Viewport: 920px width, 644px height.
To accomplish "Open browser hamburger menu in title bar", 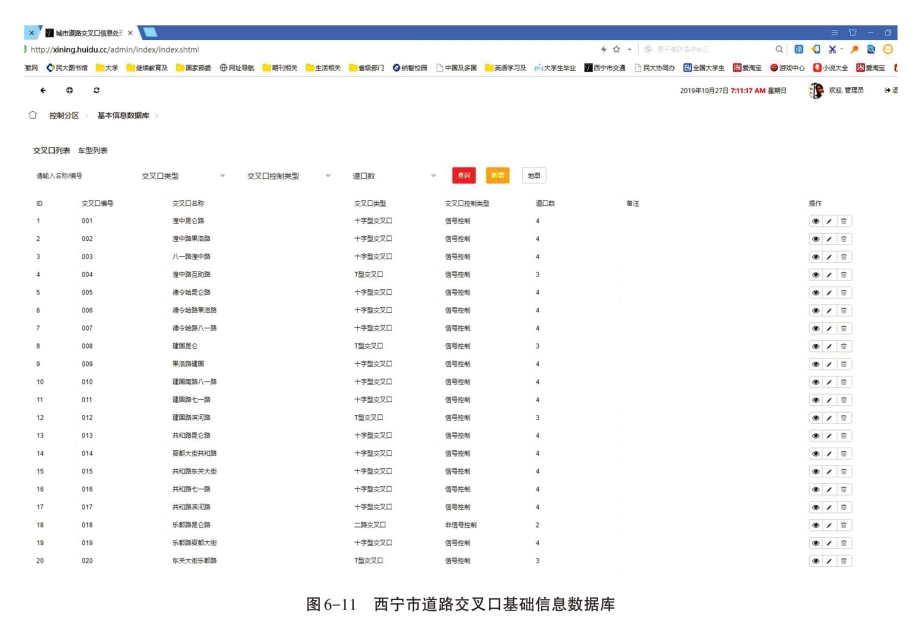I will (x=834, y=32).
